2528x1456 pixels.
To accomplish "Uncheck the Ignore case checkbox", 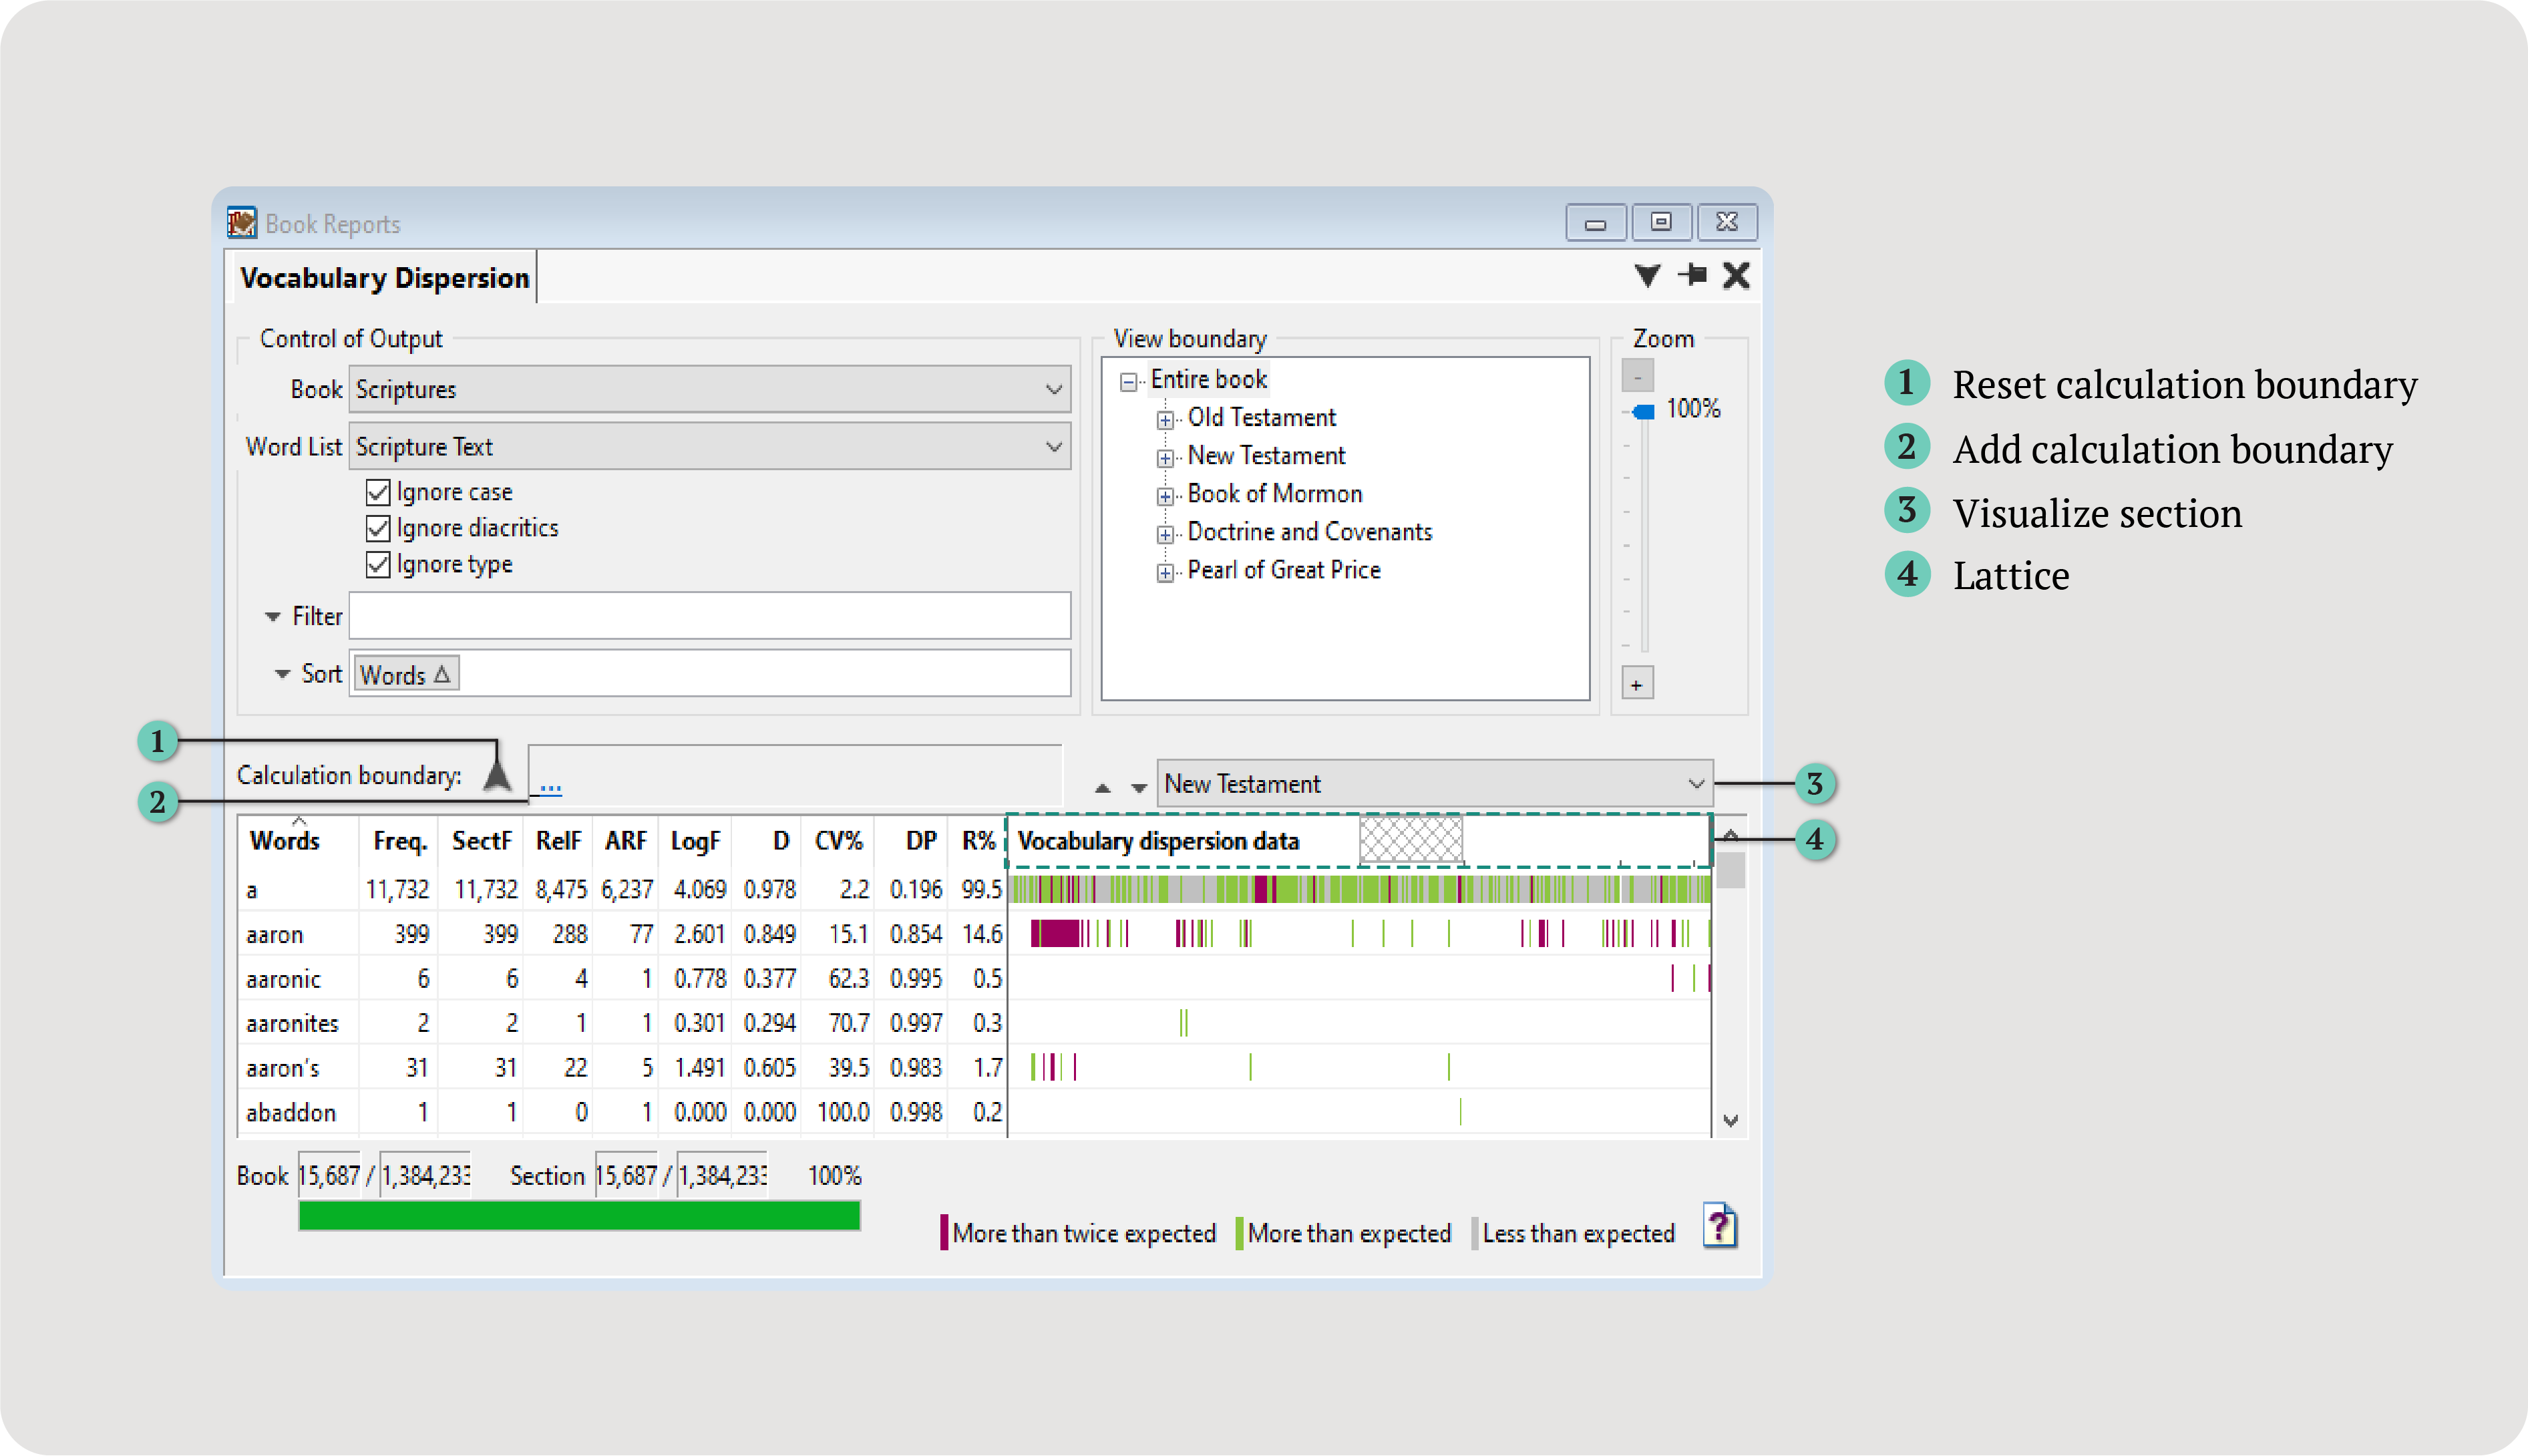I will tap(378, 492).
